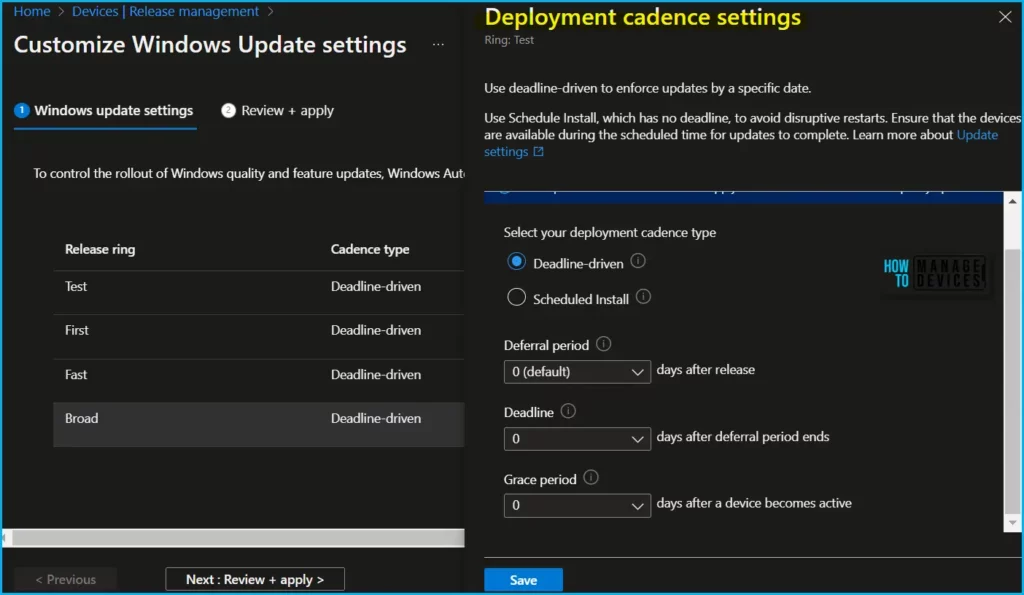Click Next : Review + apply button

click(255, 579)
